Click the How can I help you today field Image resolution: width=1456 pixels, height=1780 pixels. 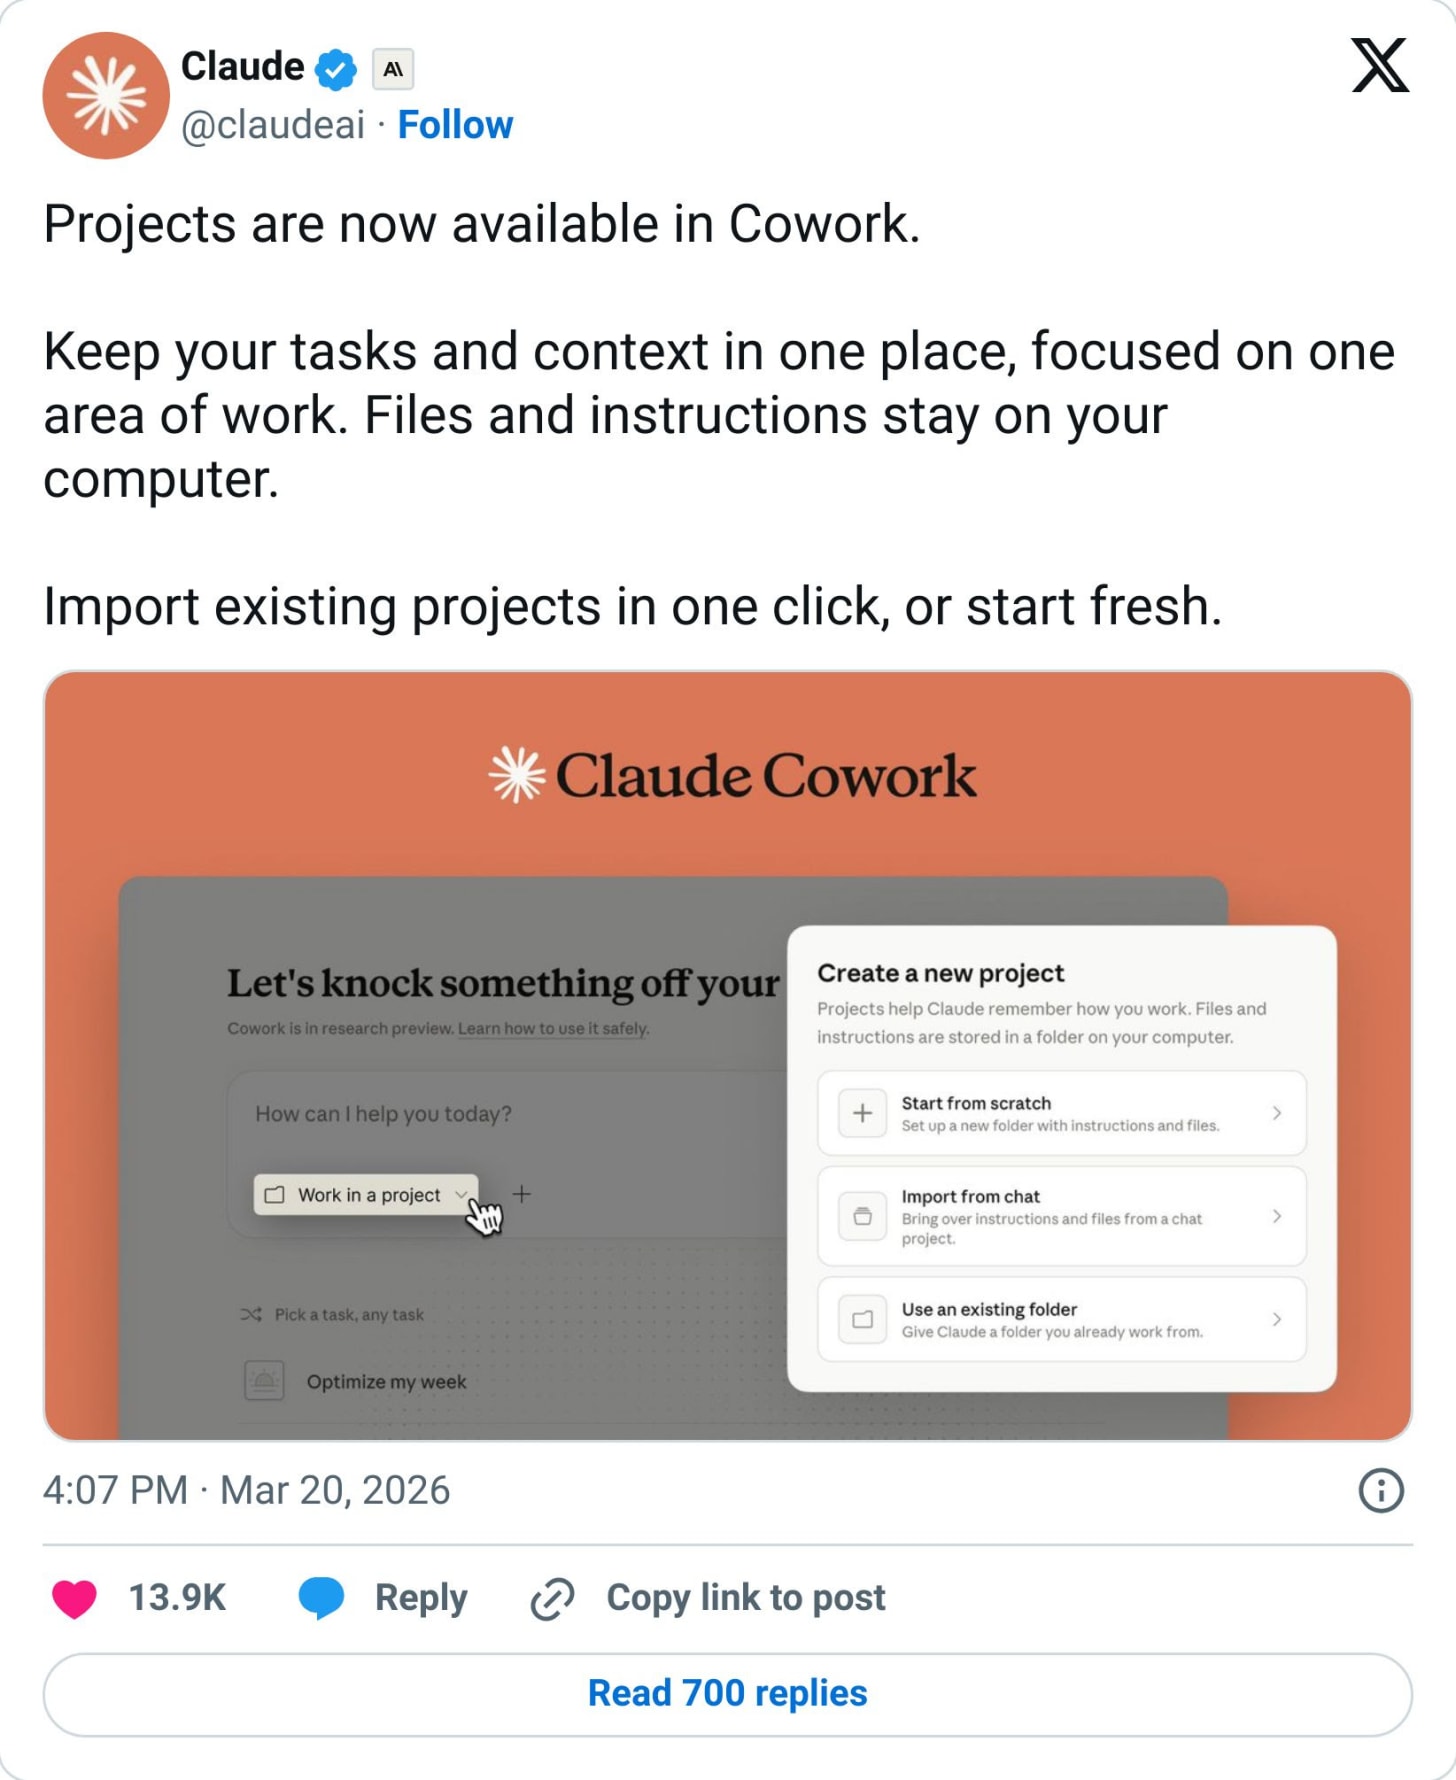tap(383, 1113)
